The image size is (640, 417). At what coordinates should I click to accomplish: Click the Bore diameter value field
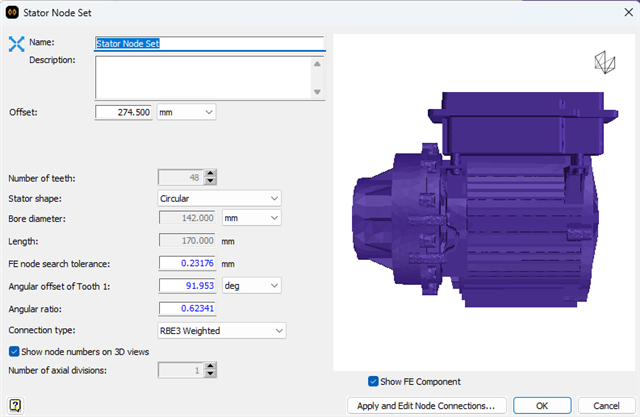(x=187, y=218)
